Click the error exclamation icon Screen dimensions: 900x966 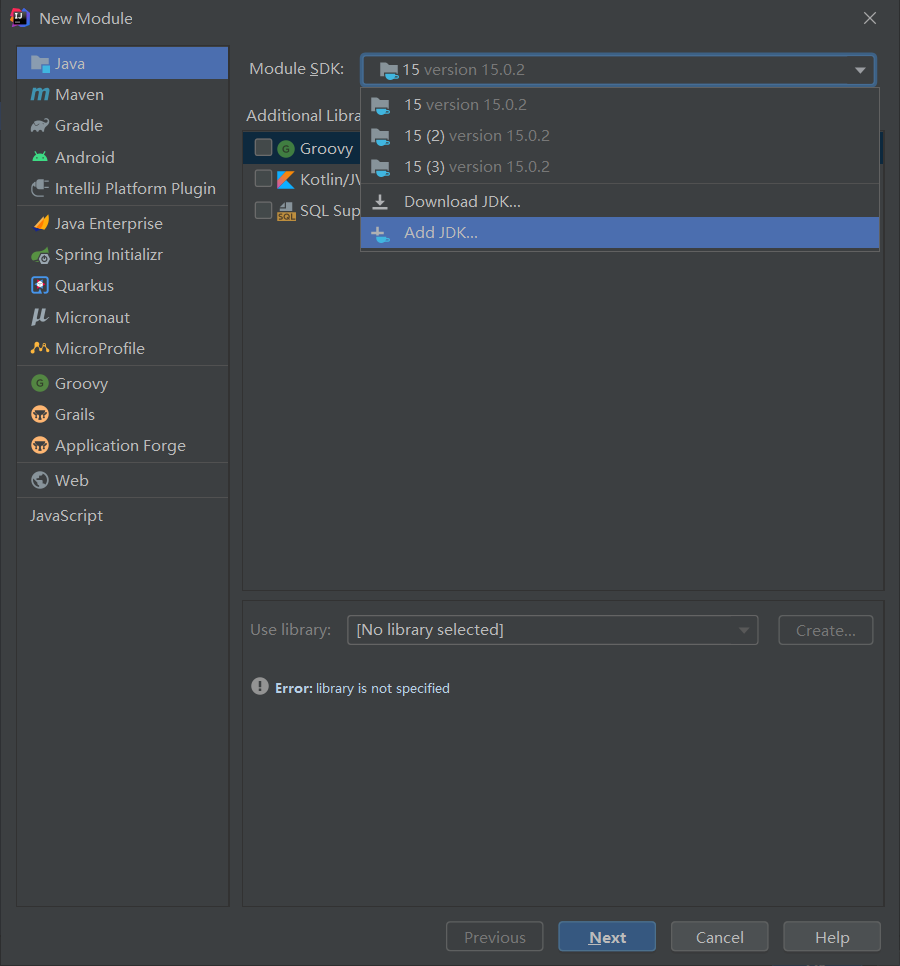tap(260, 686)
